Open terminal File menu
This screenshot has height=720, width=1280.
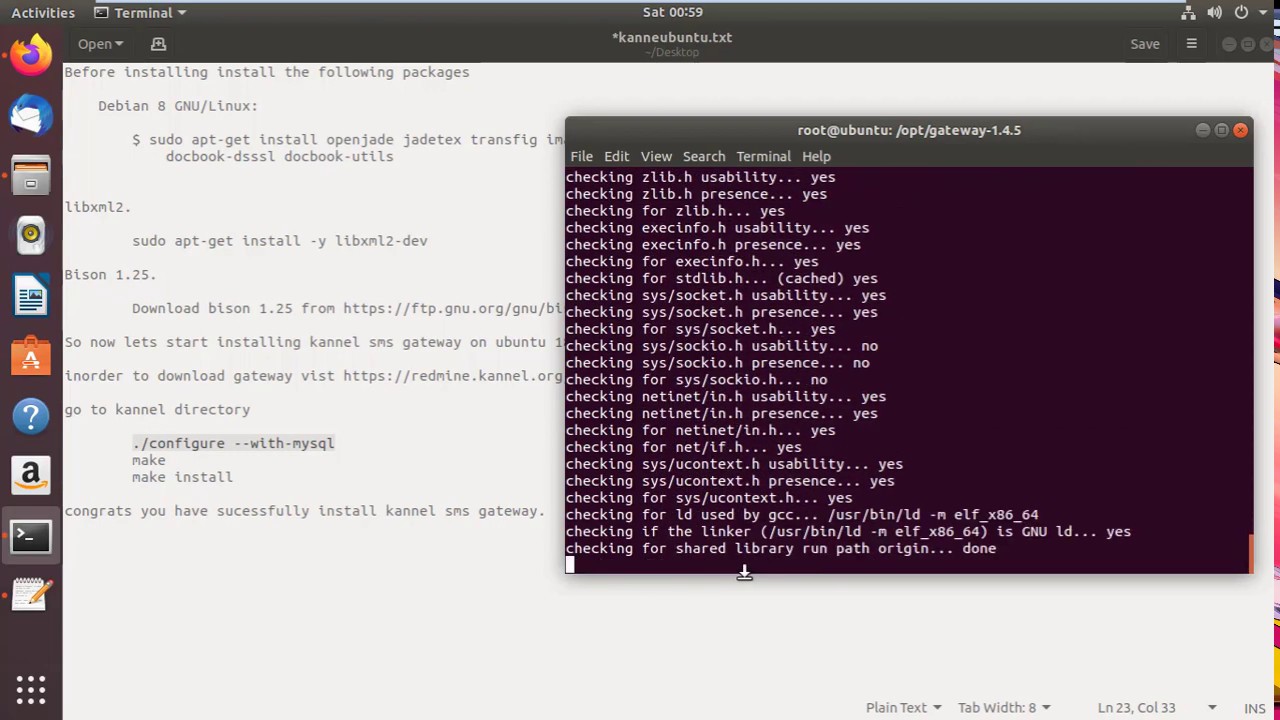click(x=581, y=156)
